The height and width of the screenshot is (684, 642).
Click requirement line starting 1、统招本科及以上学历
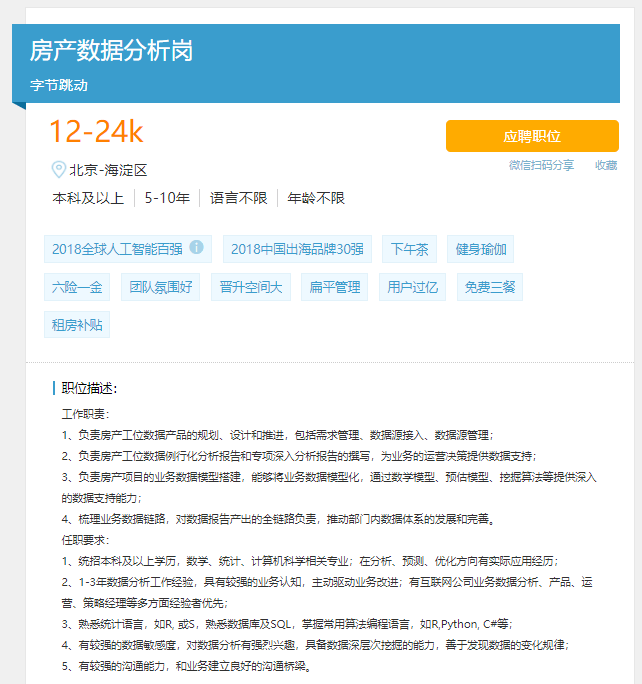[x=310, y=561]
